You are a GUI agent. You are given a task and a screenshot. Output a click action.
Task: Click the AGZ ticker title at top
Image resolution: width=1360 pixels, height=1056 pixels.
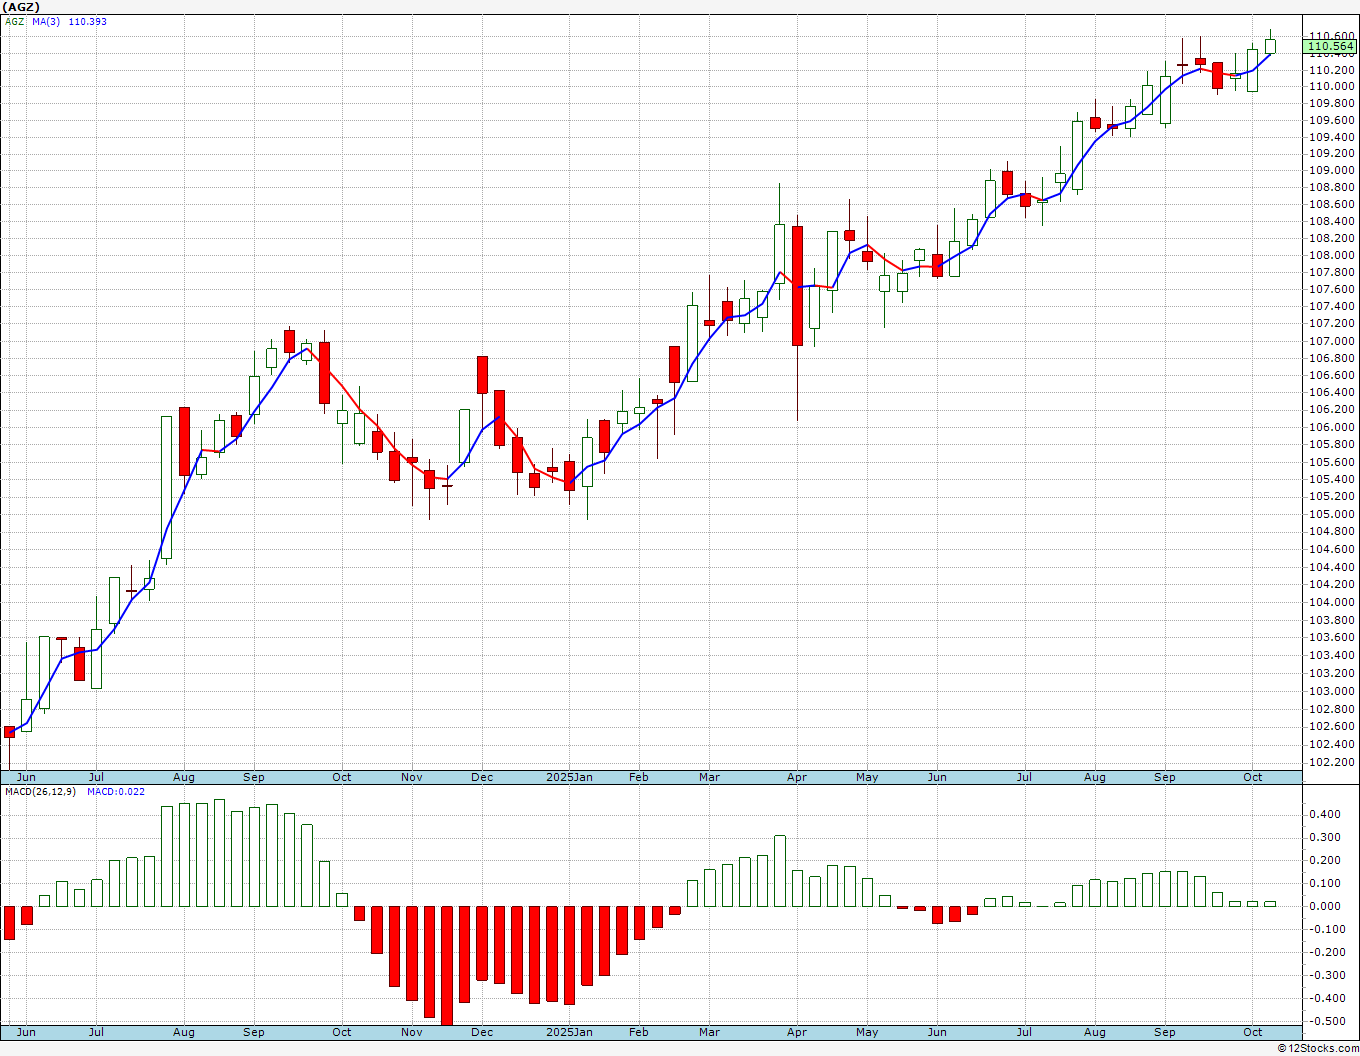point(20,7)
